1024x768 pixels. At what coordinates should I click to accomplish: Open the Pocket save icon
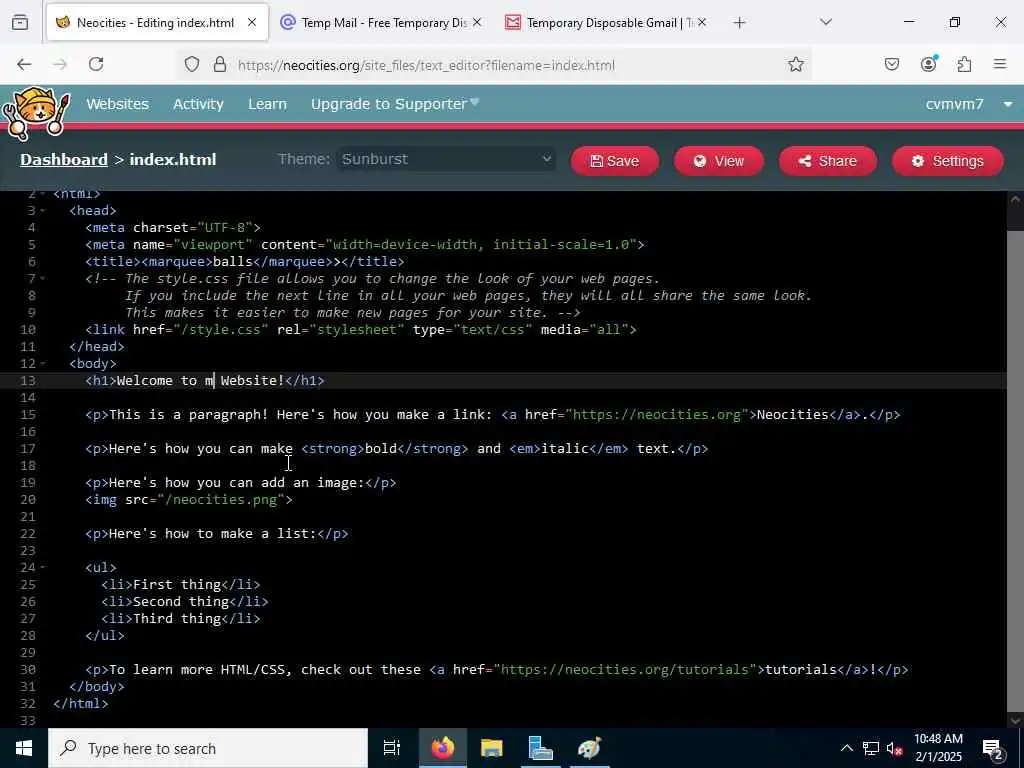tap(892, 64)
